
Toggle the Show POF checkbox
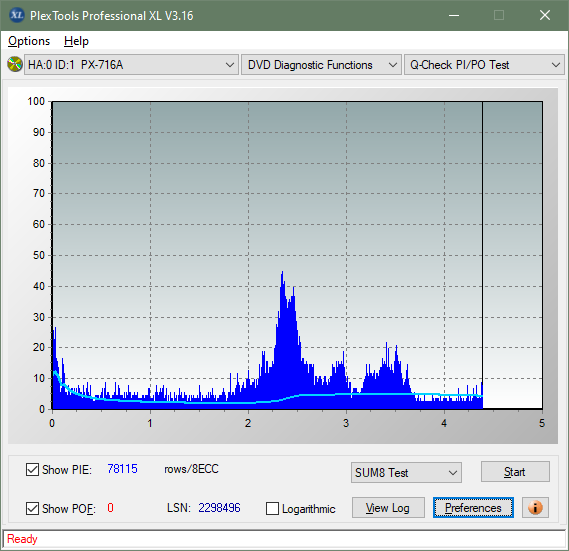32,508
